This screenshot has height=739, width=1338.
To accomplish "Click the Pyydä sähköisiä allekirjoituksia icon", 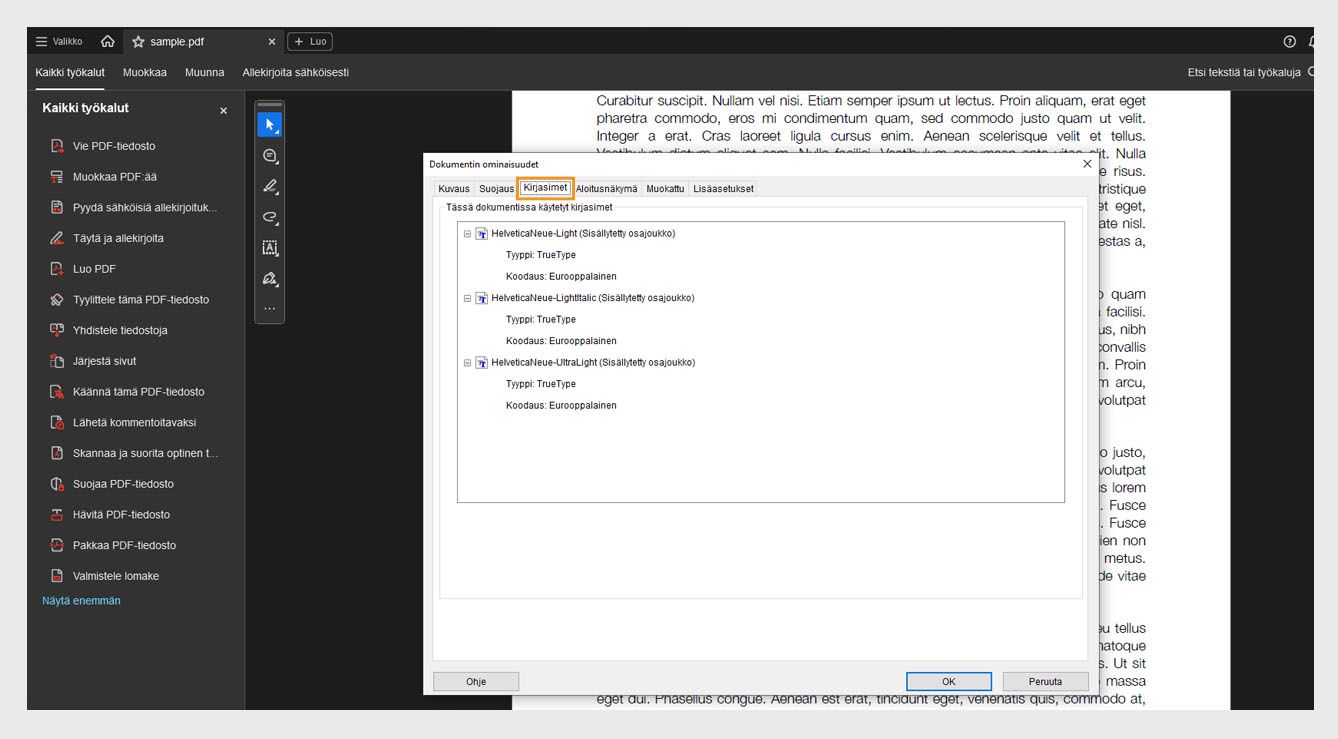I will click(x=57, y=208).
